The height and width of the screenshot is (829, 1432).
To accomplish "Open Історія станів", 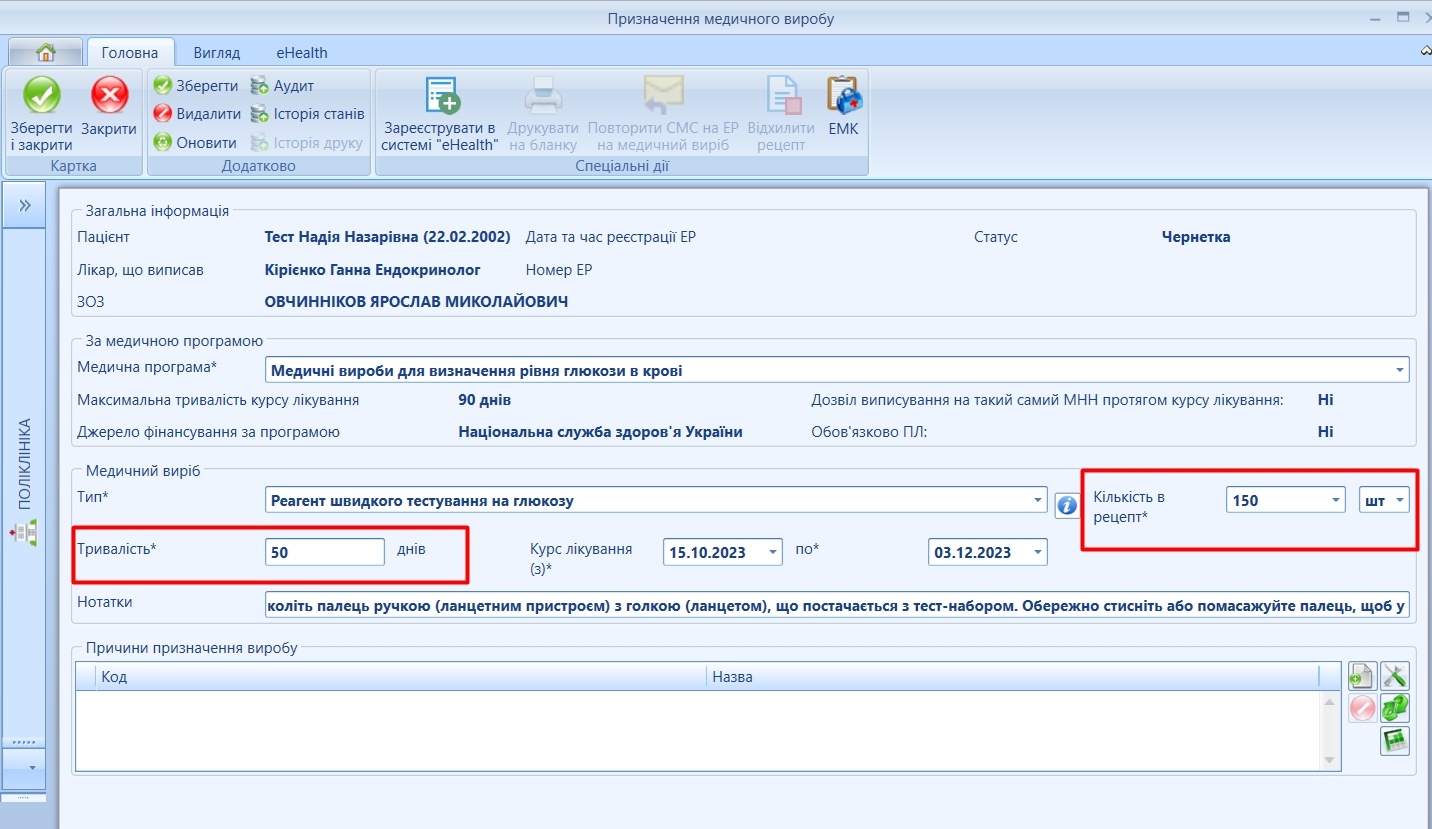I will (x=307, y=114).
